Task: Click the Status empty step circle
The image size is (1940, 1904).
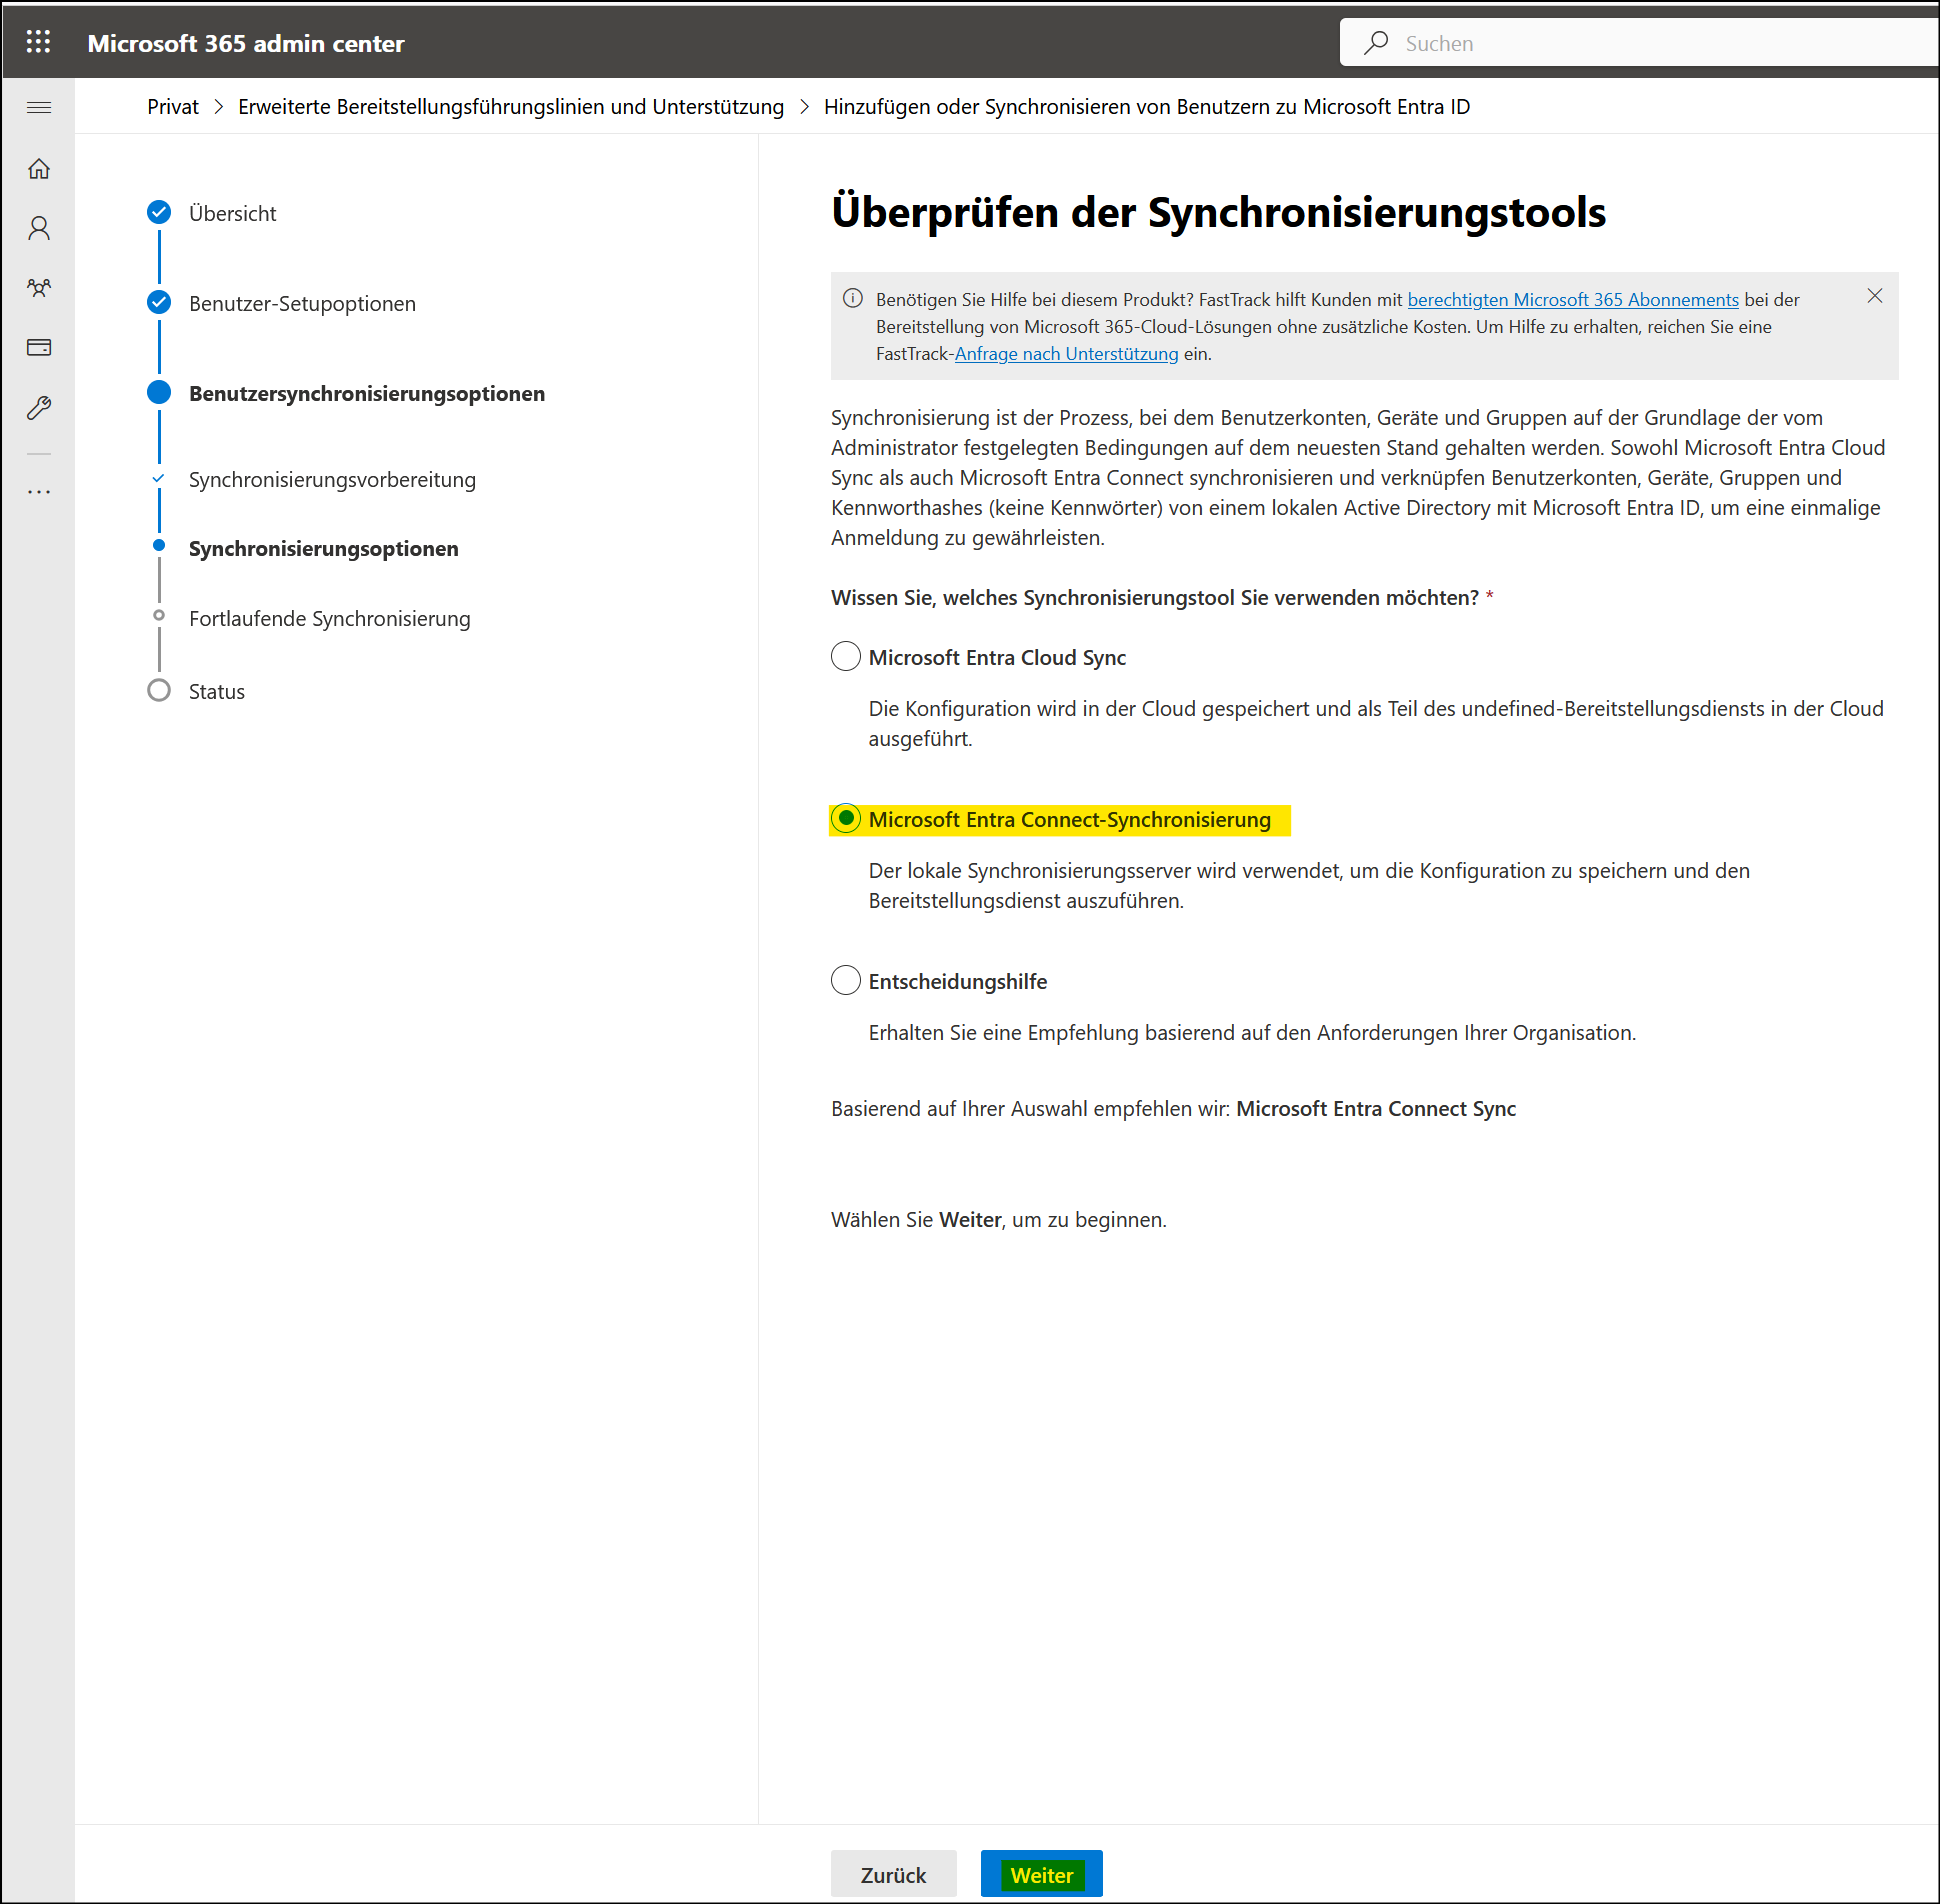Action: click(159, 690)
